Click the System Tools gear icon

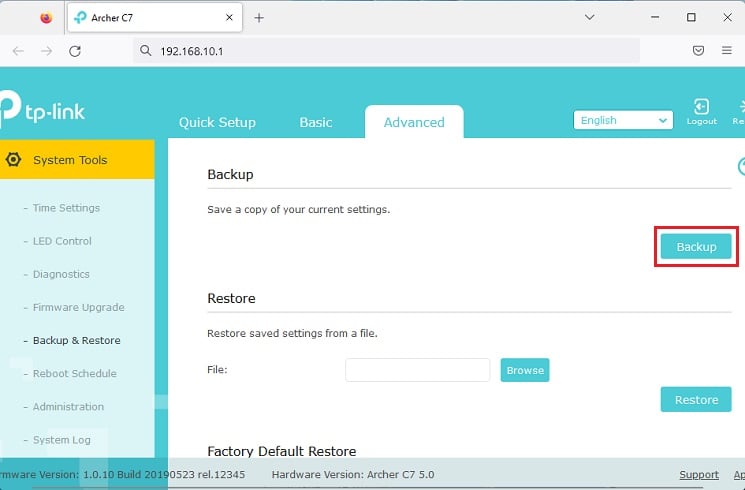13,160
